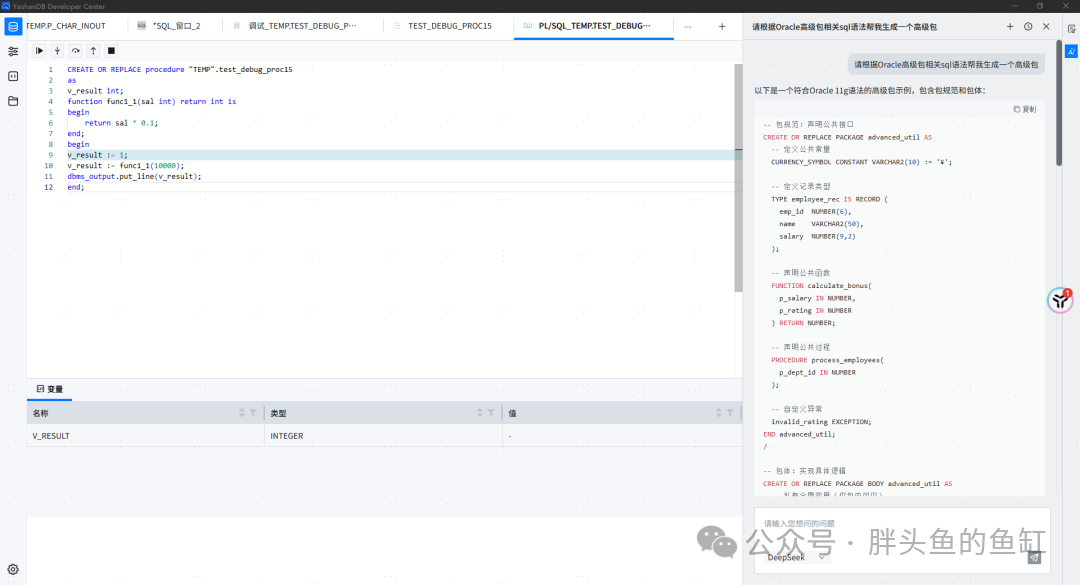Filter the 名称 column
The height and width of the screenshot is (585, 1080).
coord(253,413)
